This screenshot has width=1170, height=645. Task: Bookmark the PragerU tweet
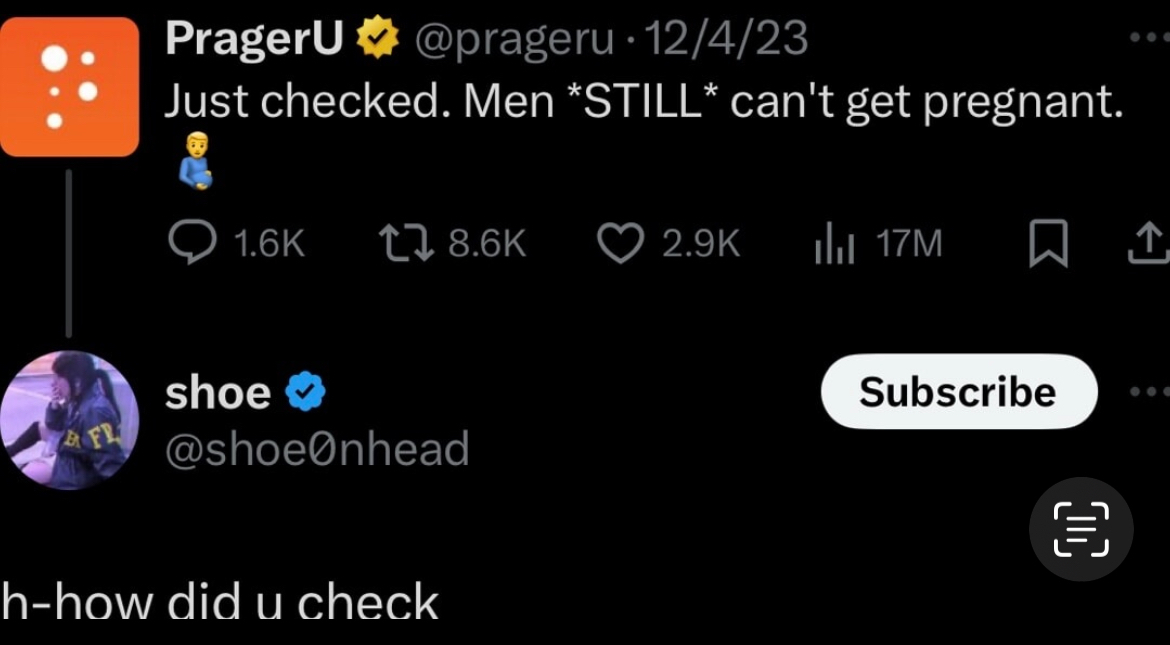coord(1048,244)
